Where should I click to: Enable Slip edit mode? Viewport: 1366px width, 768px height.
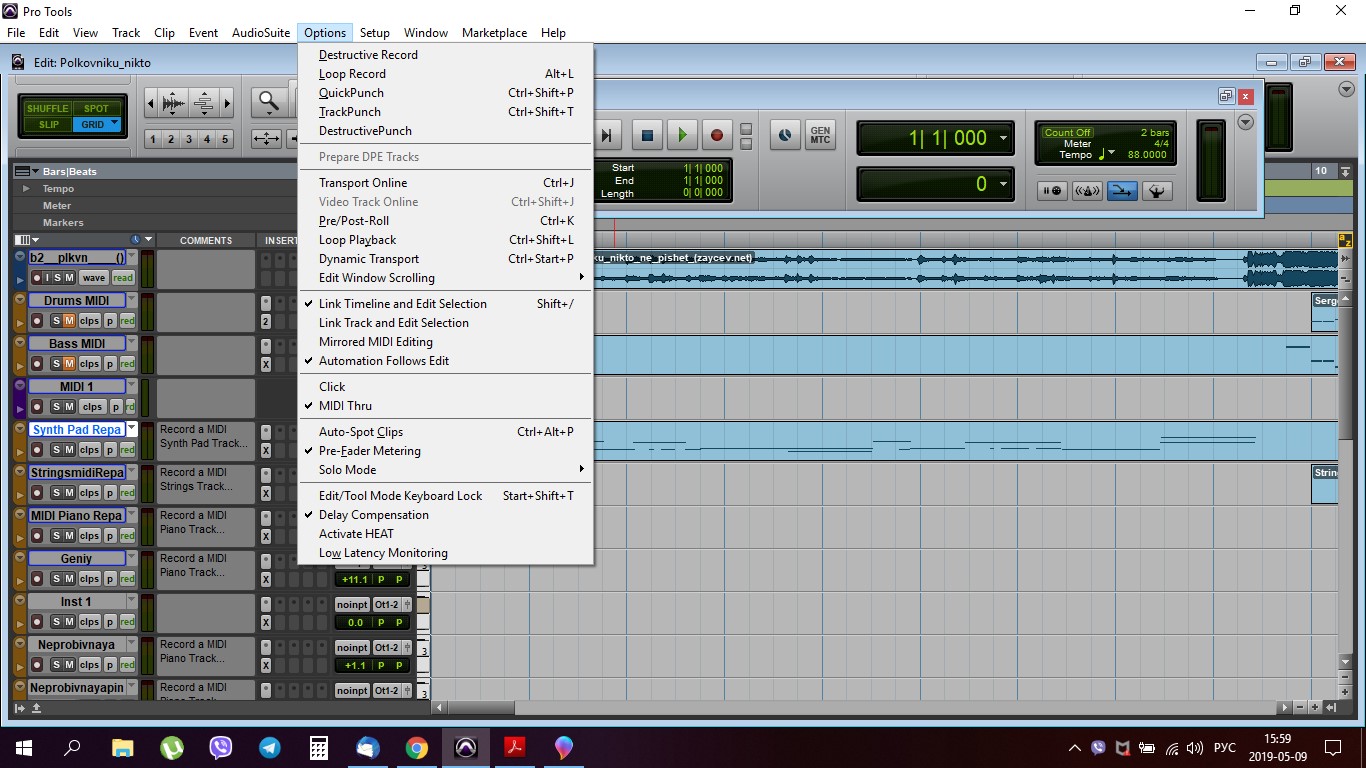pyautogui.click(x=47, y=125)
